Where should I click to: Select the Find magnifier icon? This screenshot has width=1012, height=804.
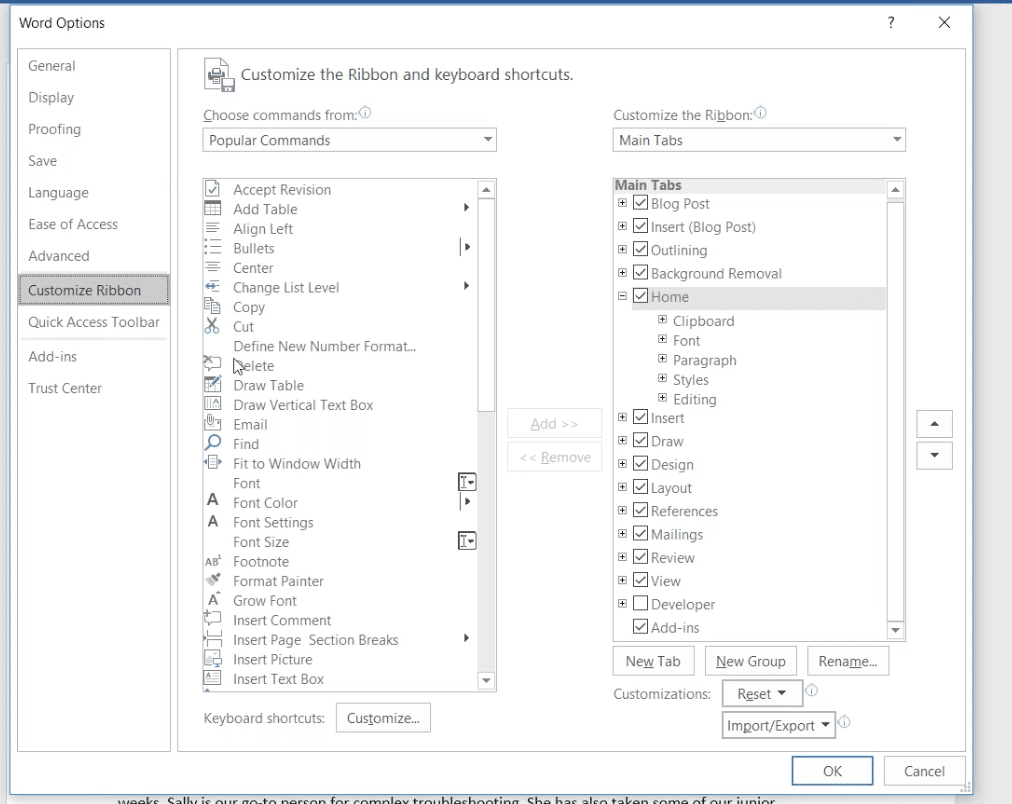212,443
